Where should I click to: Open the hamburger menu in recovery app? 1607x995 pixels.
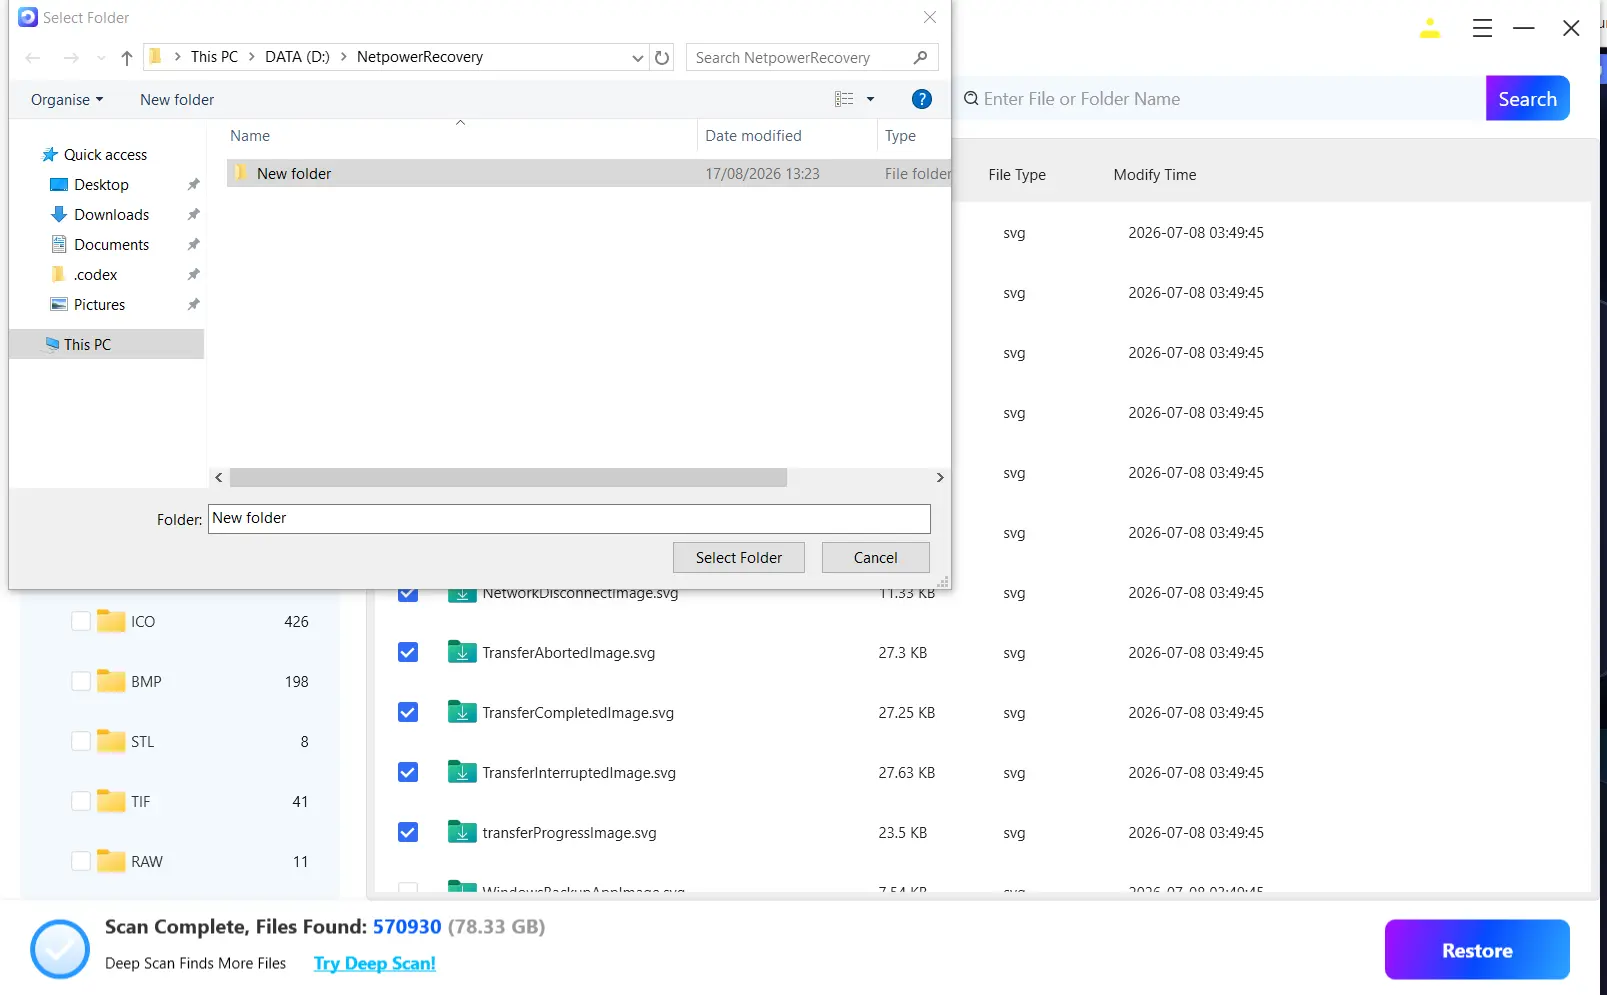tap(1482, 28)
